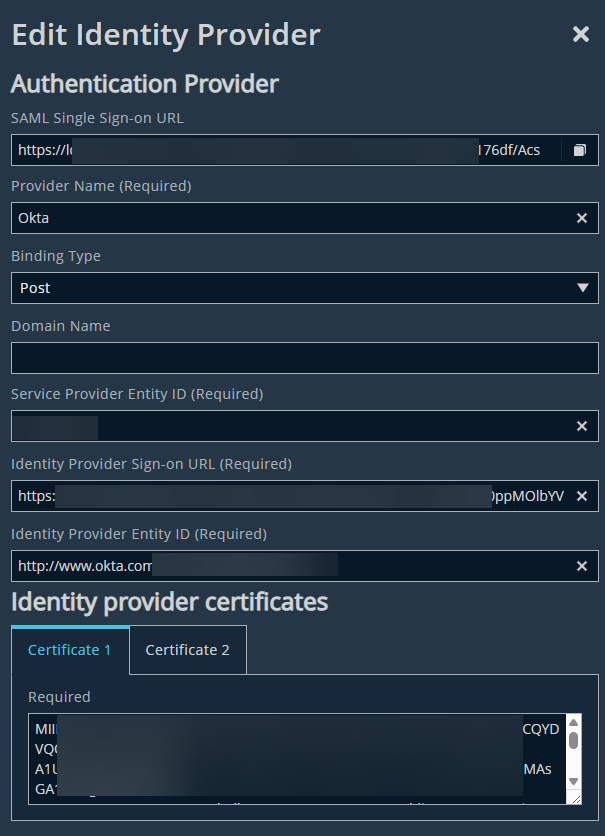The width and height of the screenshot is (605, 836).
Task: Click the Domain Name label
Action: point(61,326)
